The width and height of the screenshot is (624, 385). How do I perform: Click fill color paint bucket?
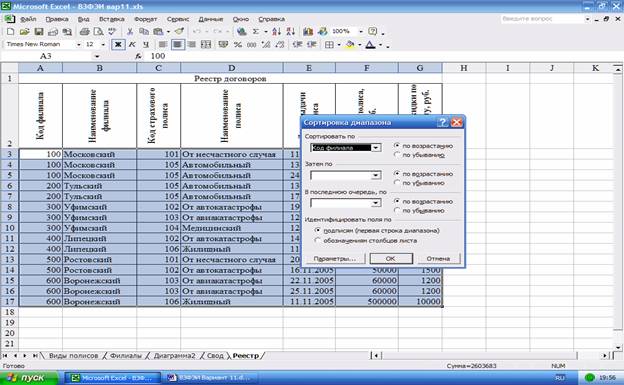(x=350, y=45)
